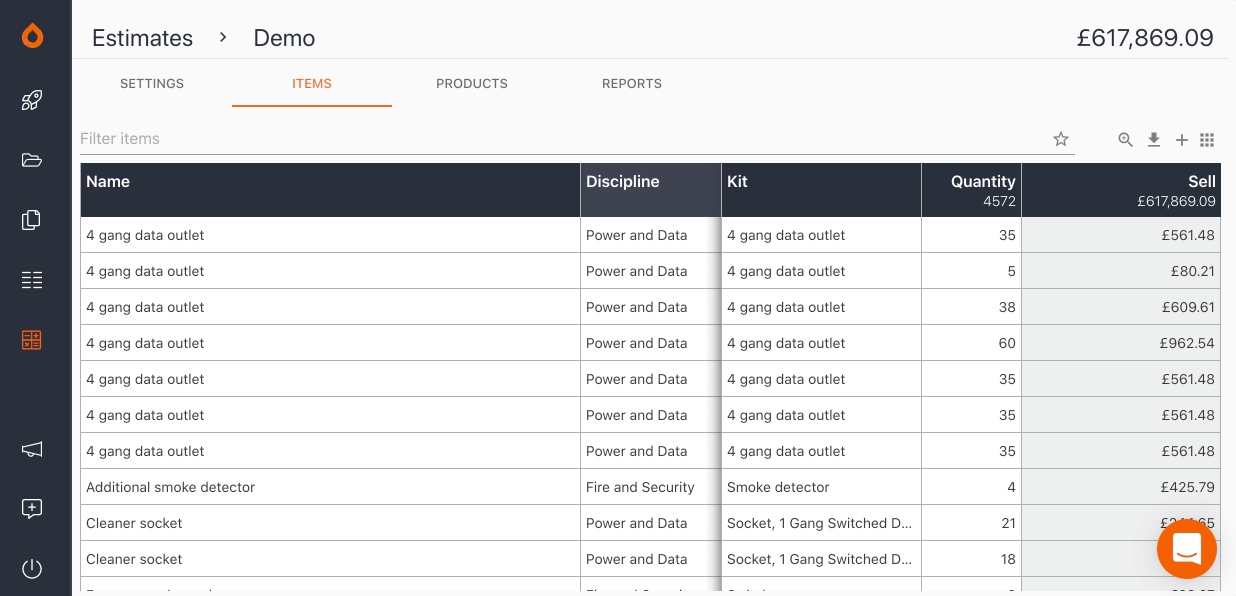Click the quantity cell showing 4
The width and height of the screenshot is (1236, 596).
[x=971, y=487]
